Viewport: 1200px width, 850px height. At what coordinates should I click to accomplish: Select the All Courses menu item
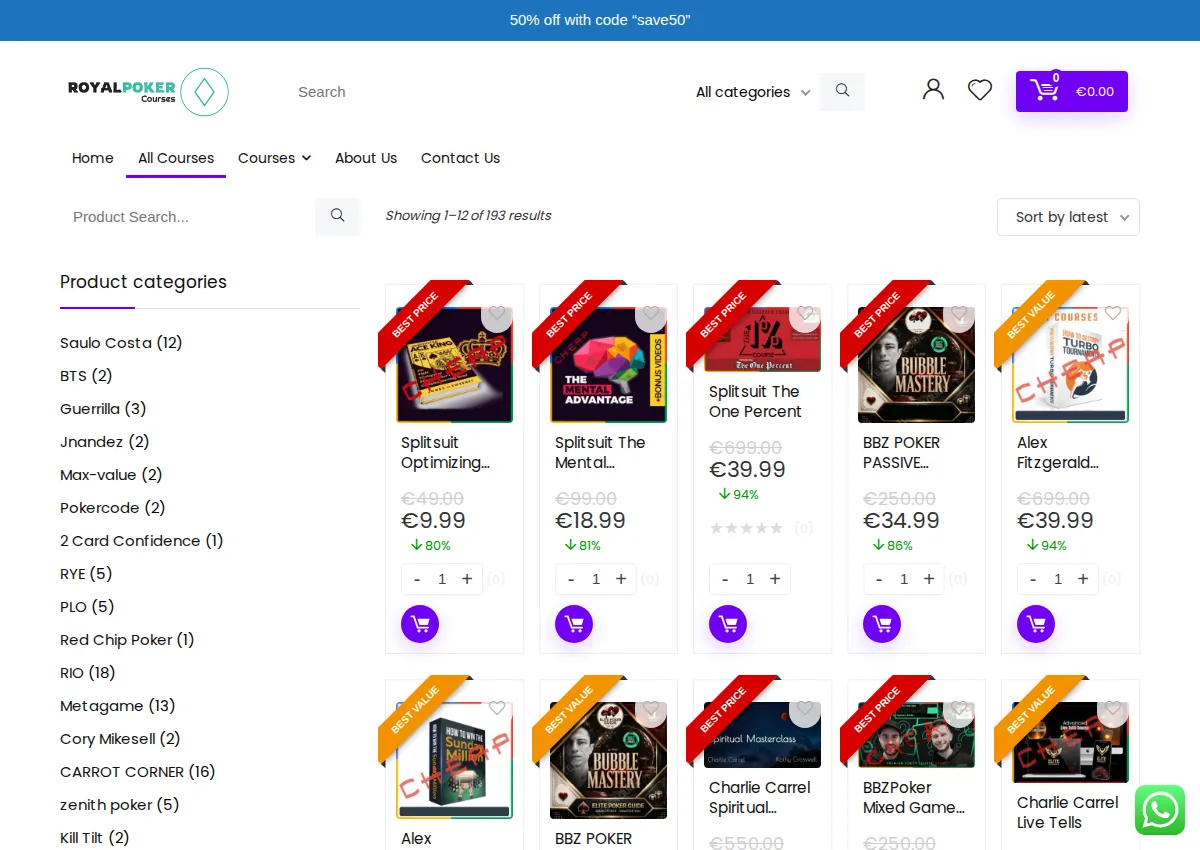[x=176, y=158]
